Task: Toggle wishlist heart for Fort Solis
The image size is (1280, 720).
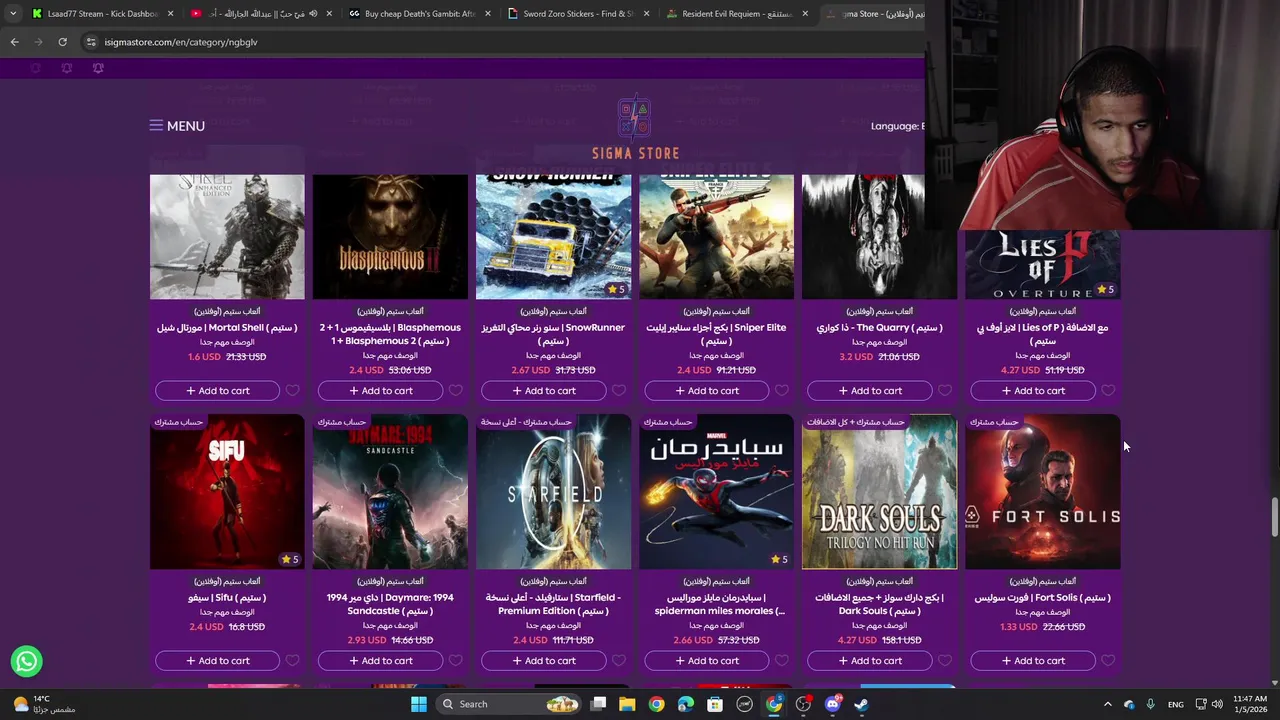Action: 1107,661
